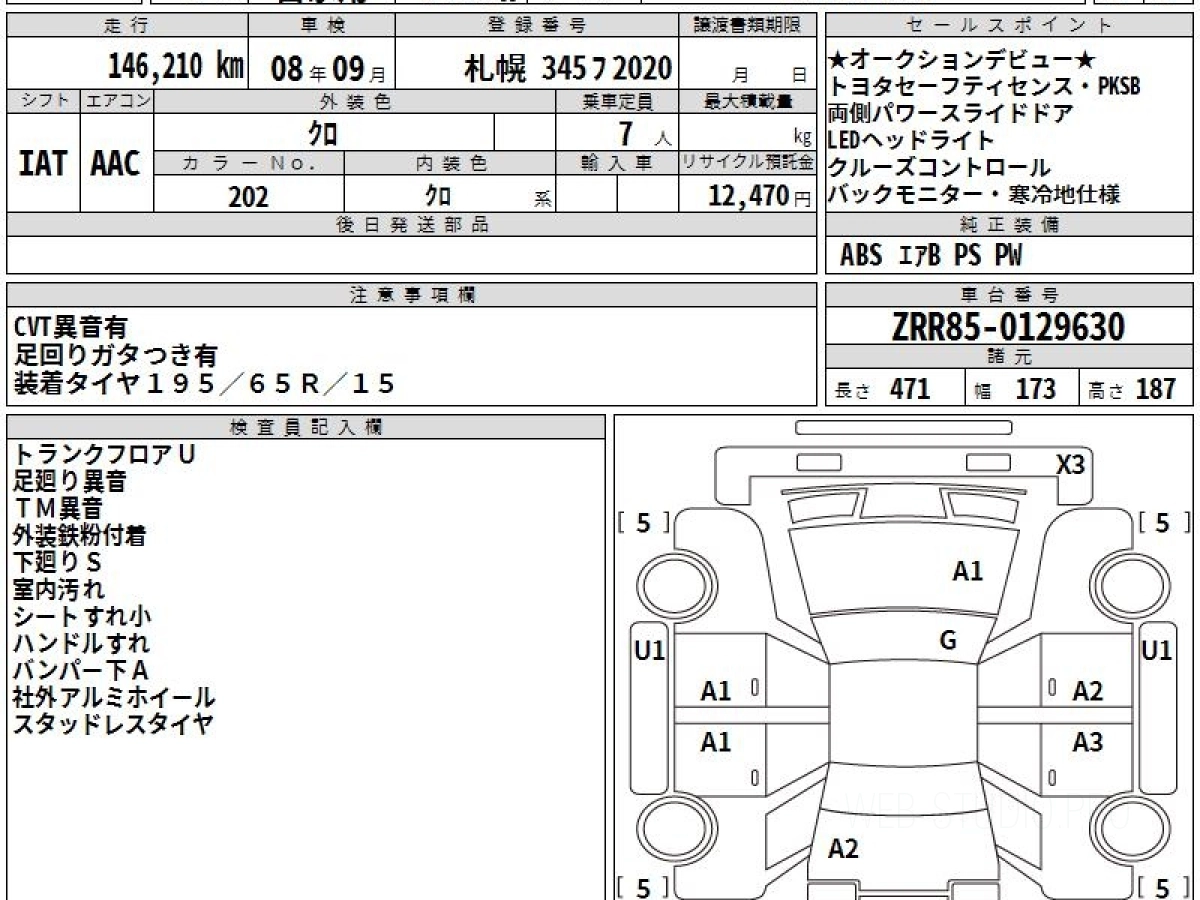The width and height of the screenshot is (1200, 900).
Task: Select the A3 mark on the right rear door
Action: coord(1087,742)
